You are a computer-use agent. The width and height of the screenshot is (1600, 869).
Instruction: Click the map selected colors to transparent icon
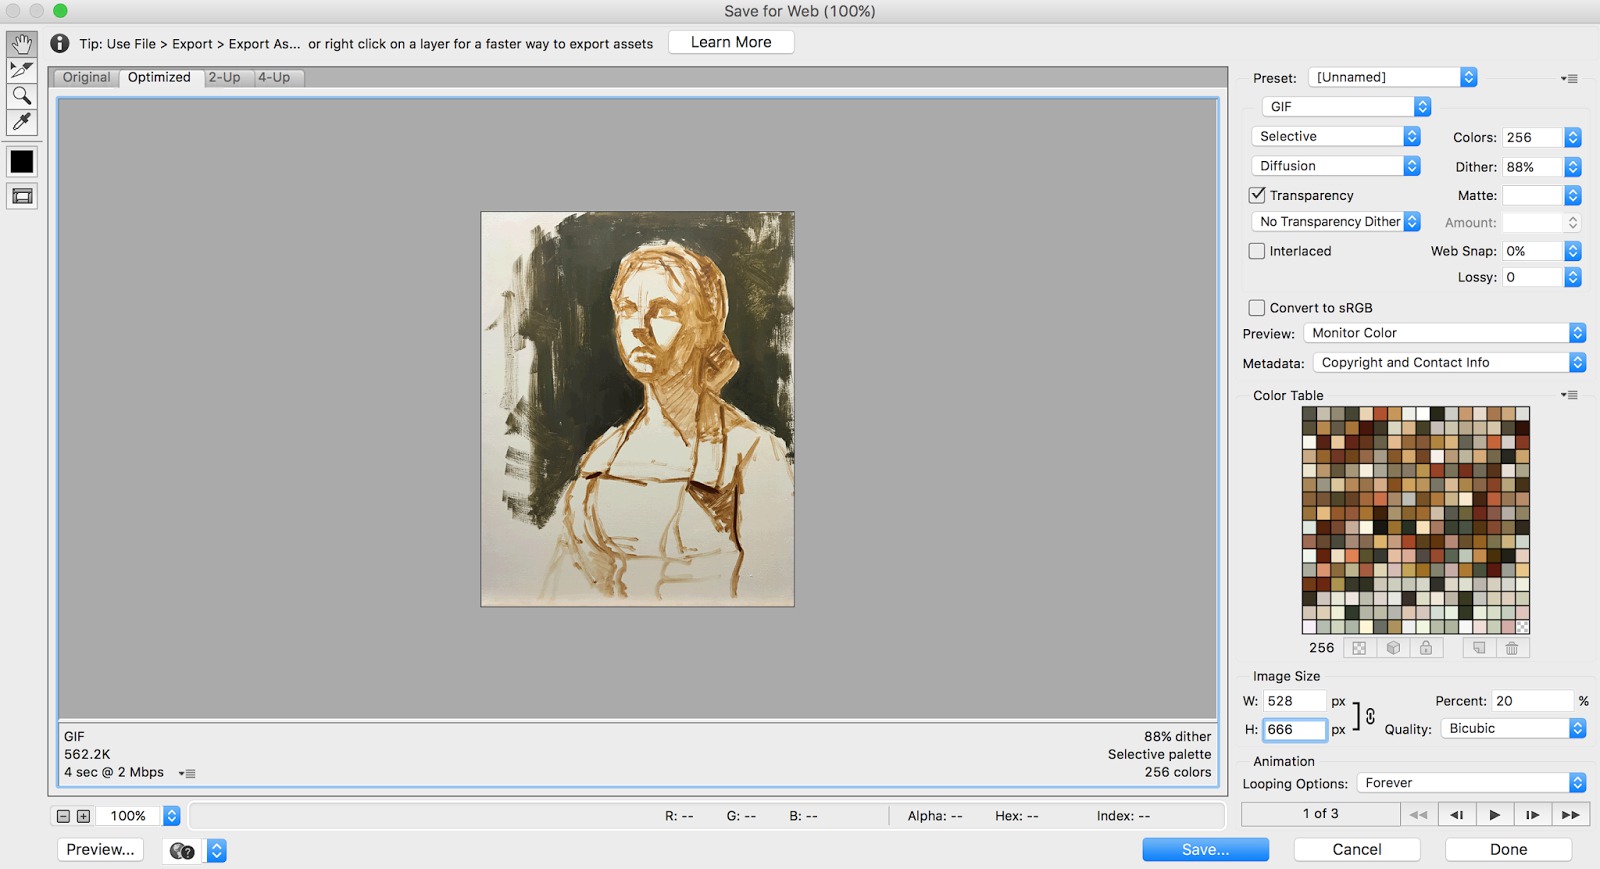1359,648
